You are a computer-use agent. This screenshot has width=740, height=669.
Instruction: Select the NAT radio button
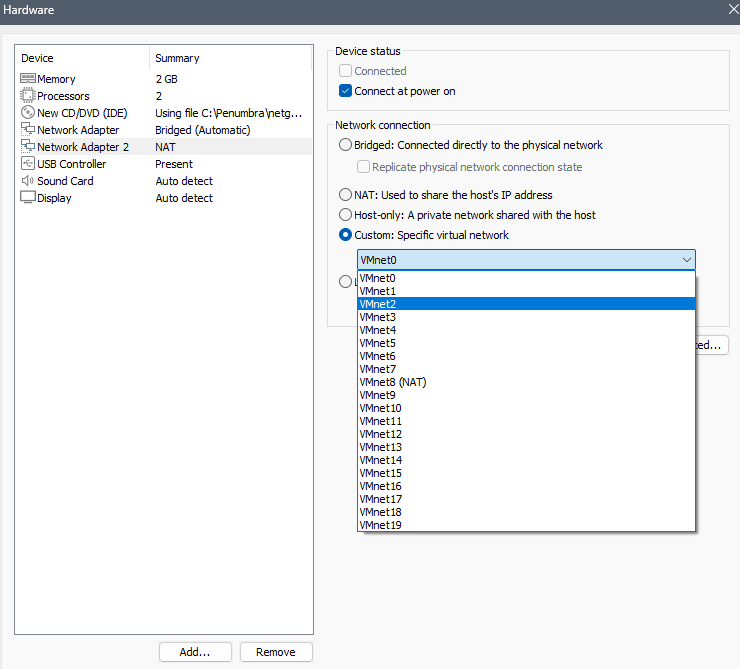[345, 195]
